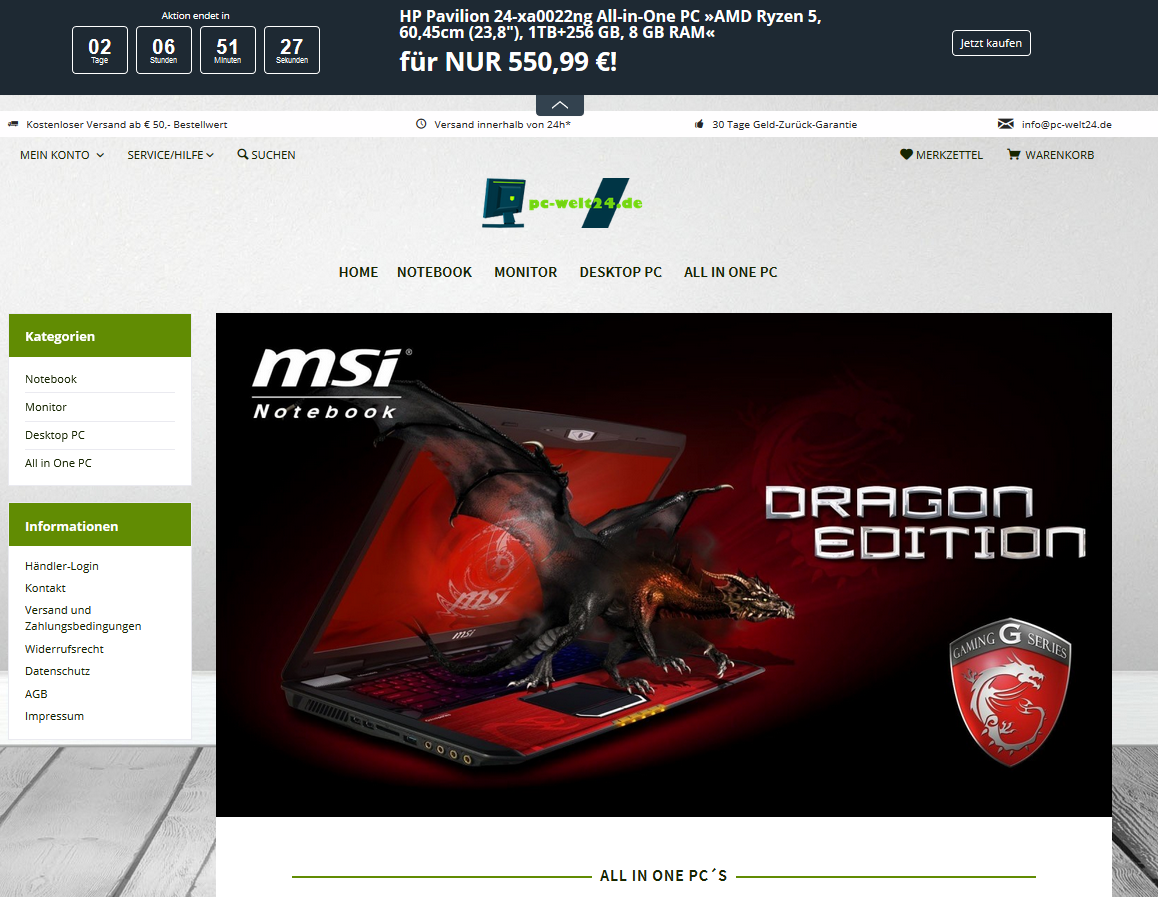This screenshot has height=897, width=1158.
Task: Open the Impressum link
Action: (54, 716)
